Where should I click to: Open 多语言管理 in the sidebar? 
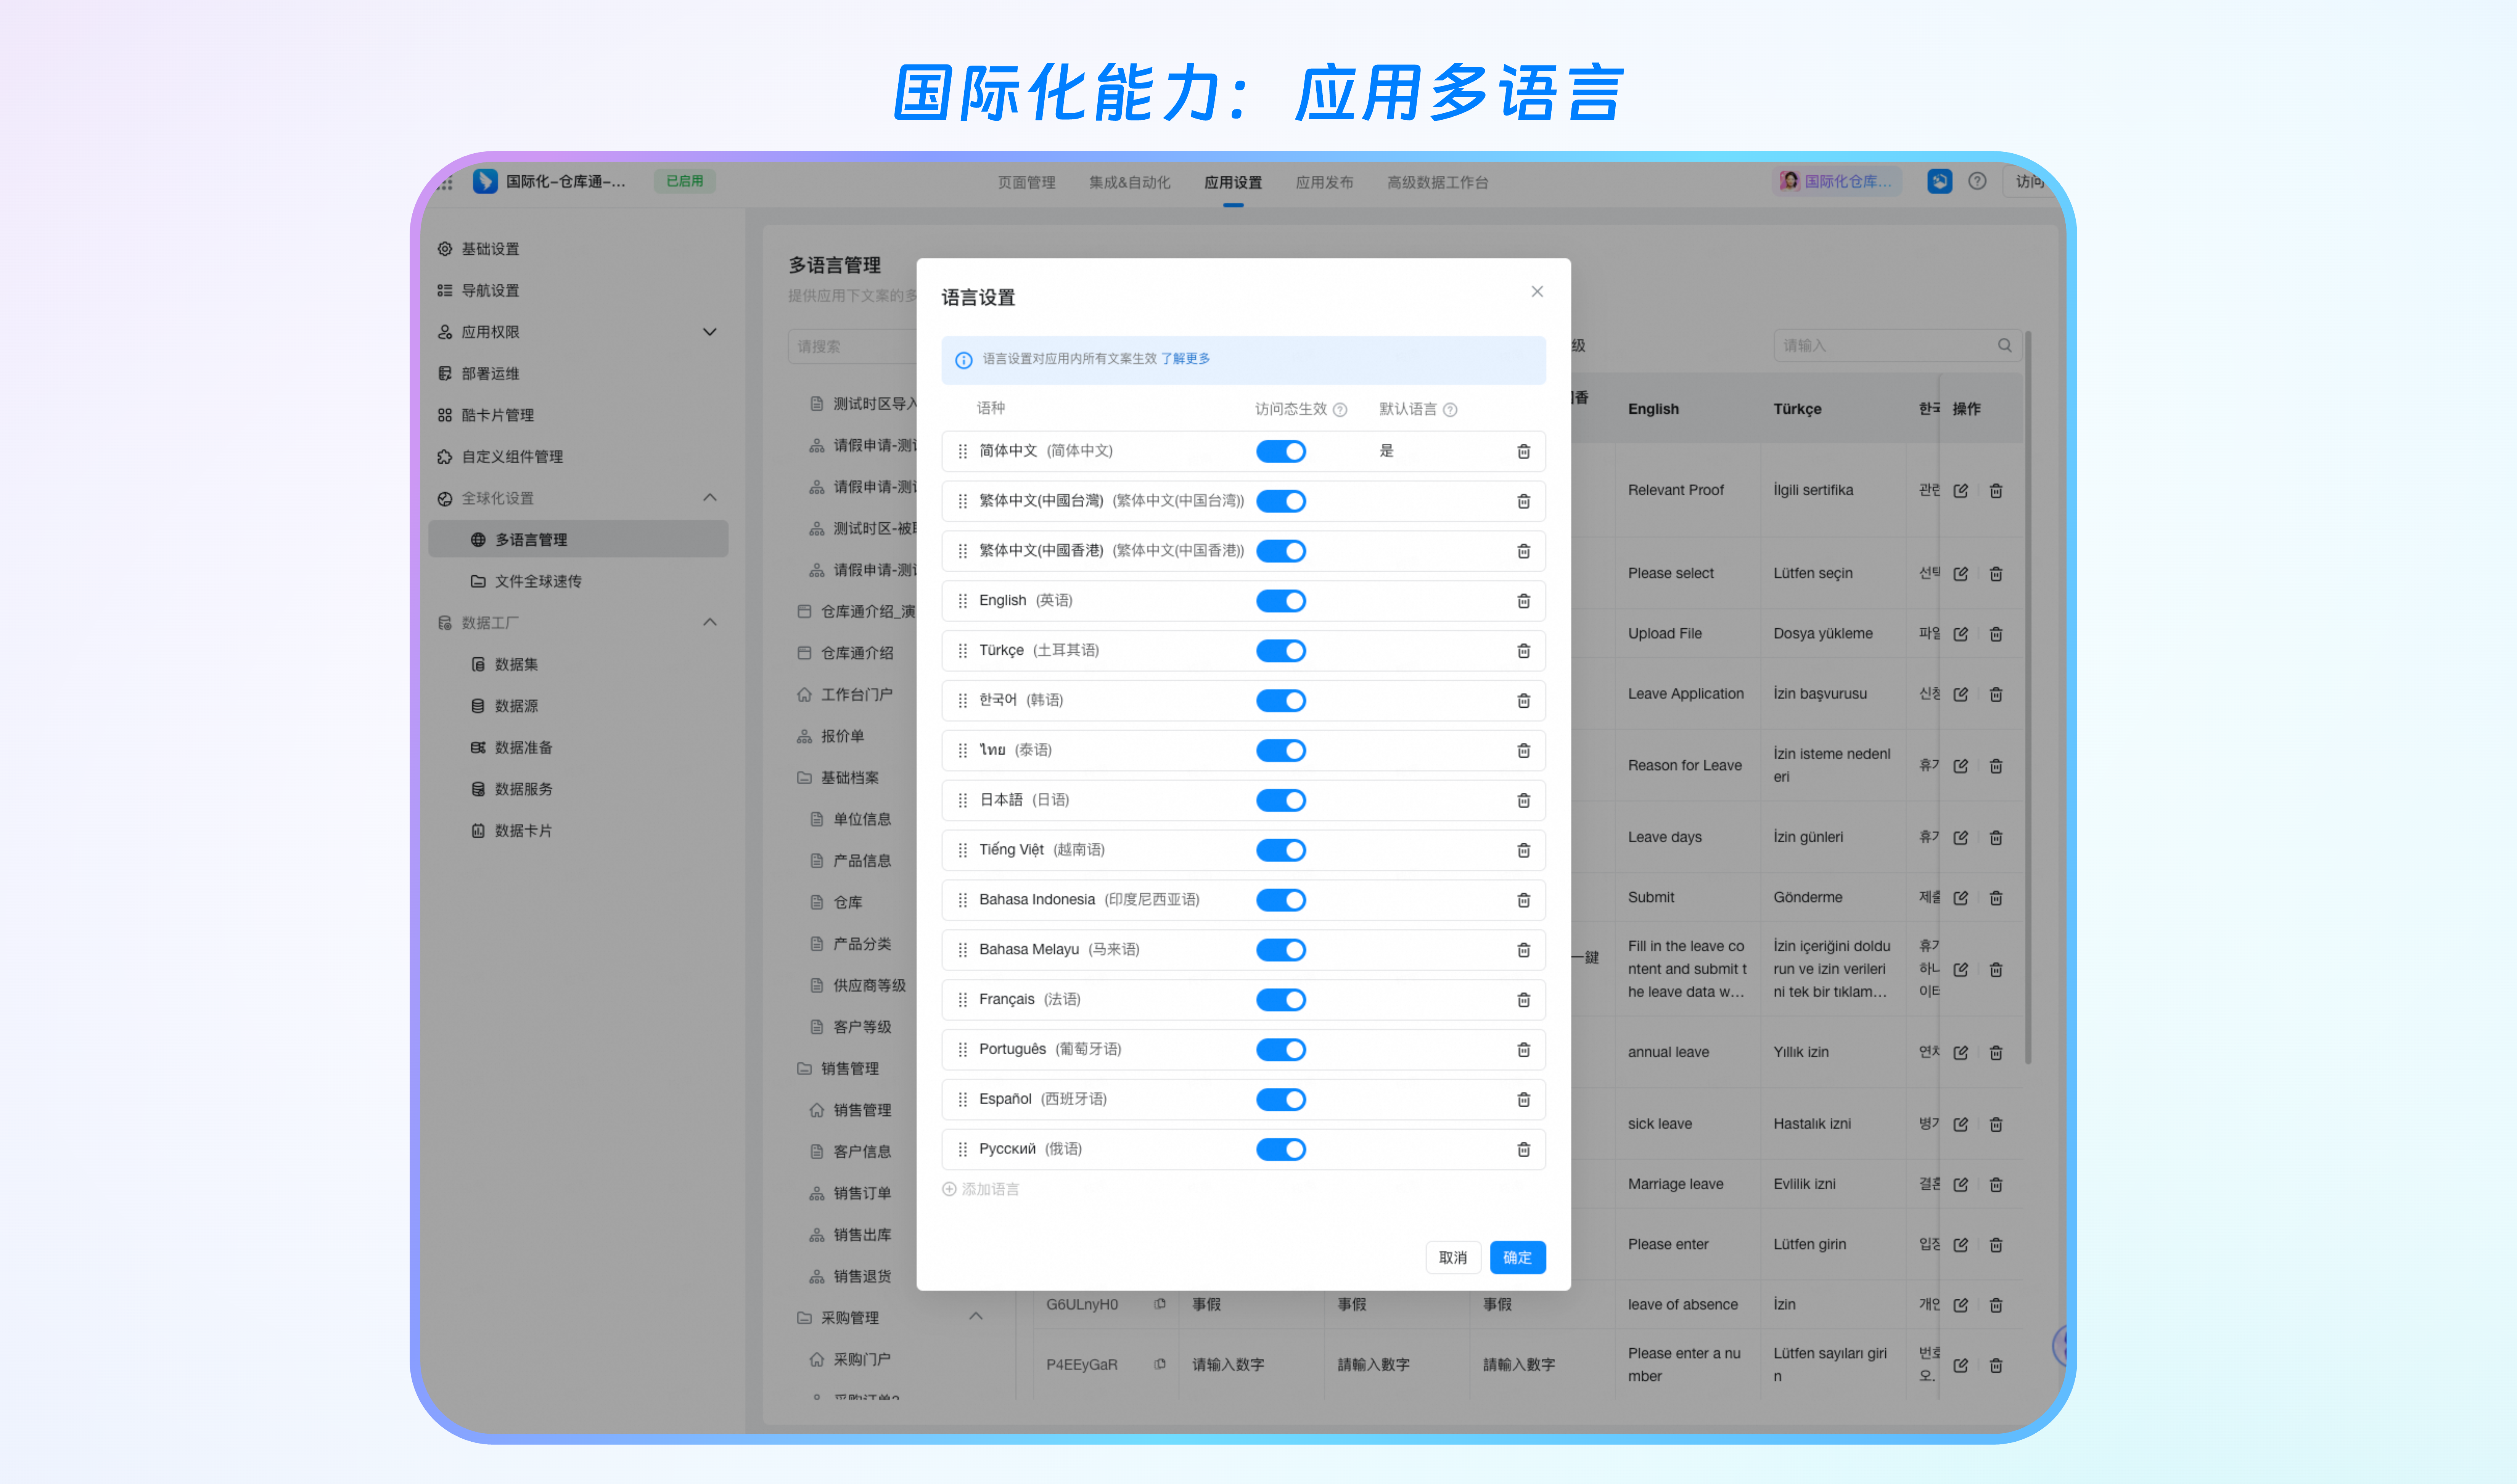[578, 540]
